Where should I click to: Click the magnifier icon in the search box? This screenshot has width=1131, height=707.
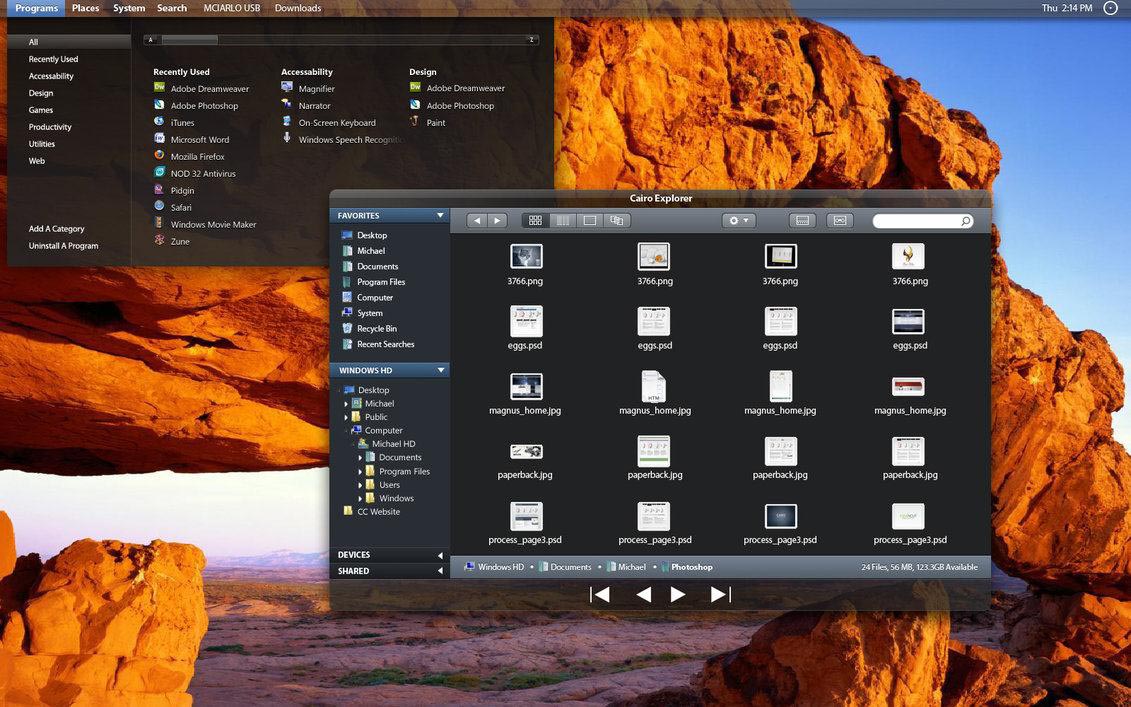tap(965, 221)
